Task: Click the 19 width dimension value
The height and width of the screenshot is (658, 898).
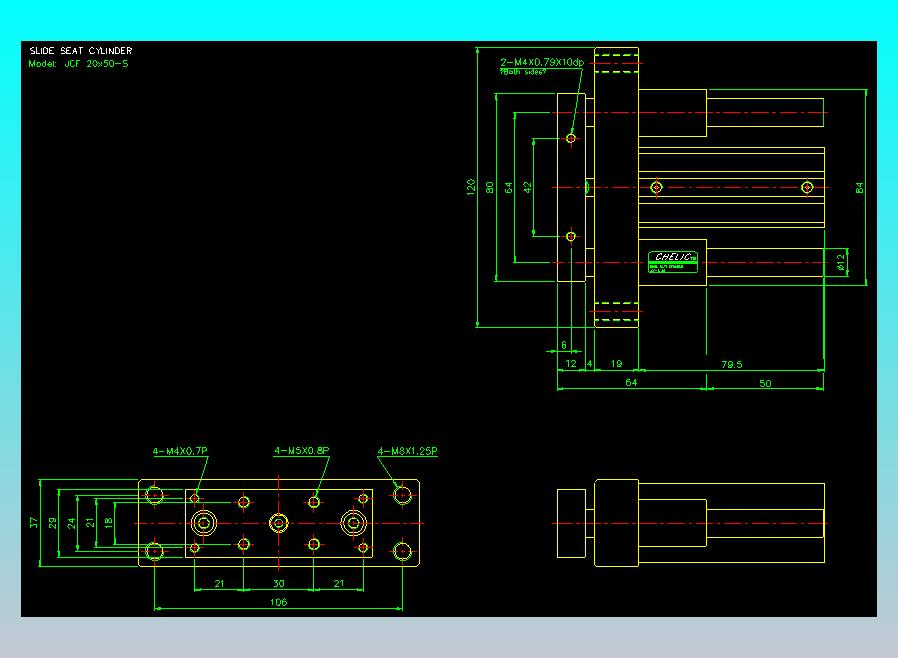Action: tap(616, 363)
